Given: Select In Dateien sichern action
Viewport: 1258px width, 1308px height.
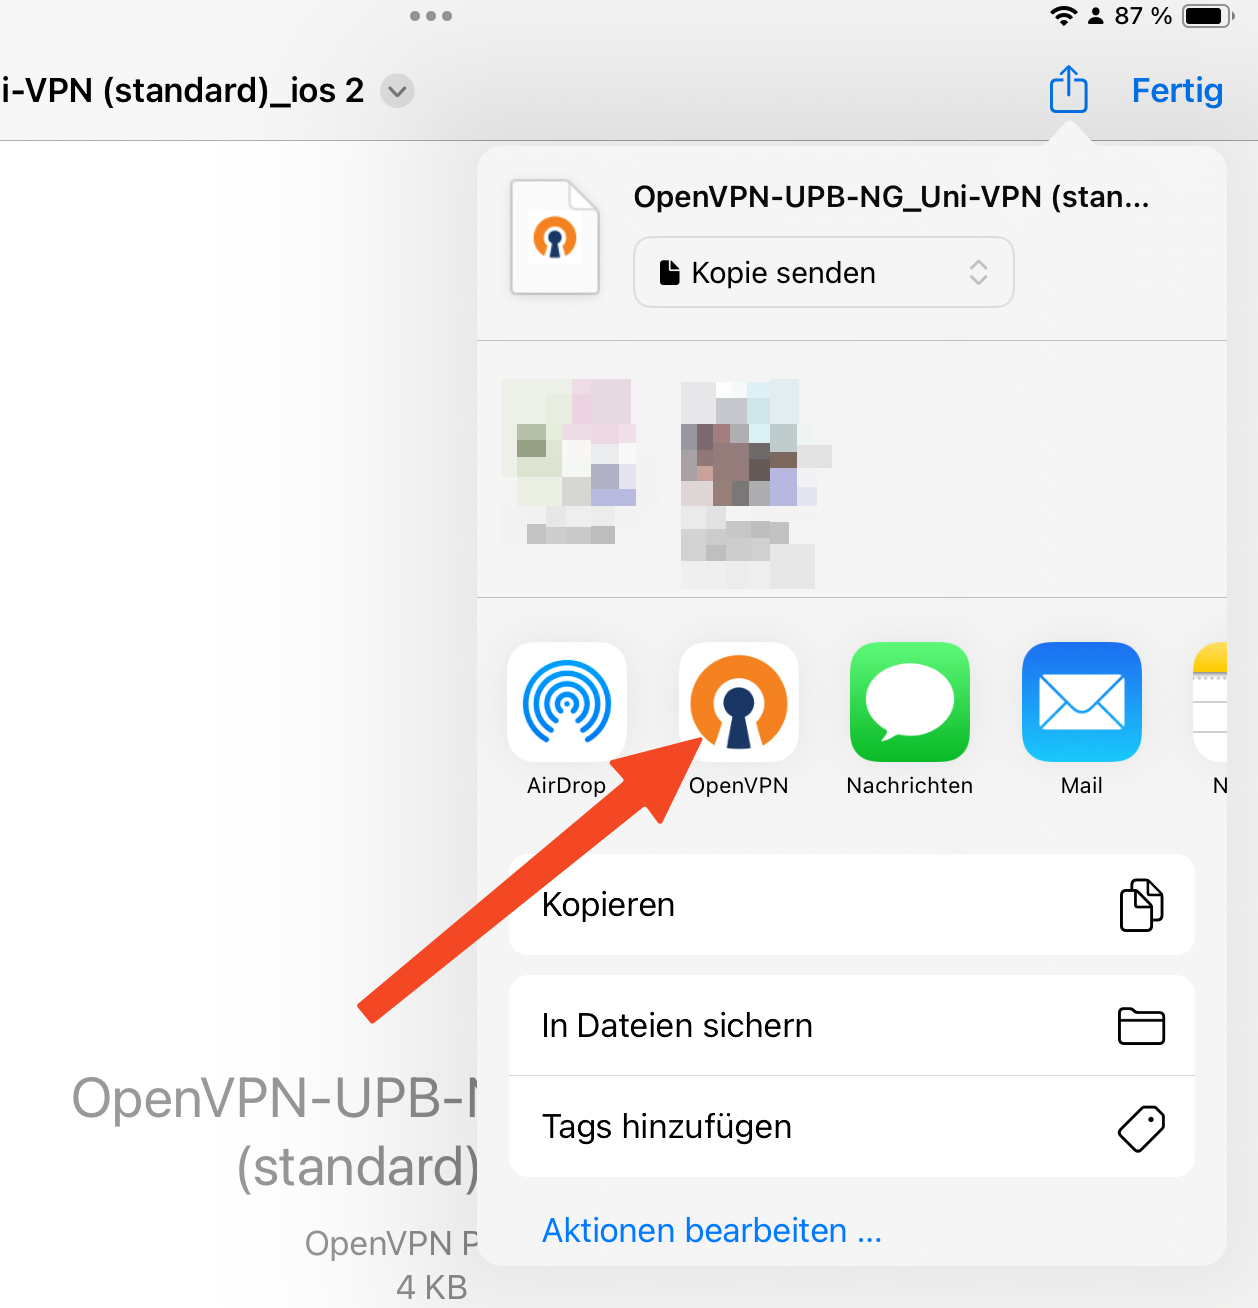Looking at the screenshot, I should pyautogui.click(x=852, y=1026).
